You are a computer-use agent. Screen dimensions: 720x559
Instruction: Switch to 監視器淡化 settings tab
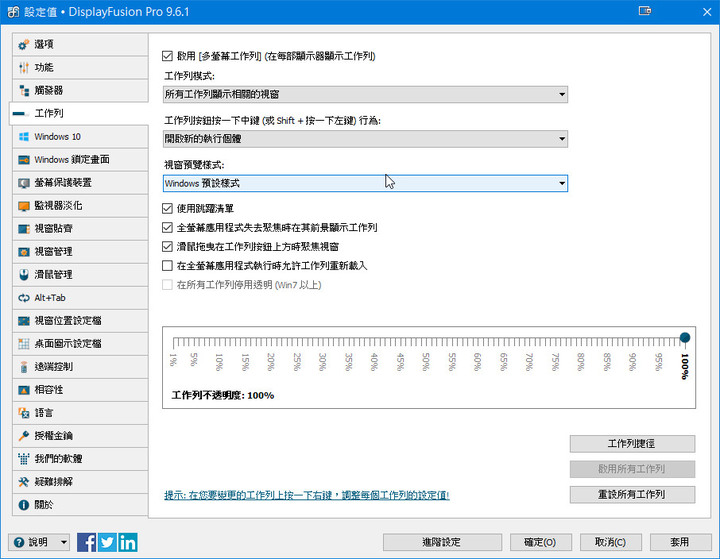coord(80,206)
